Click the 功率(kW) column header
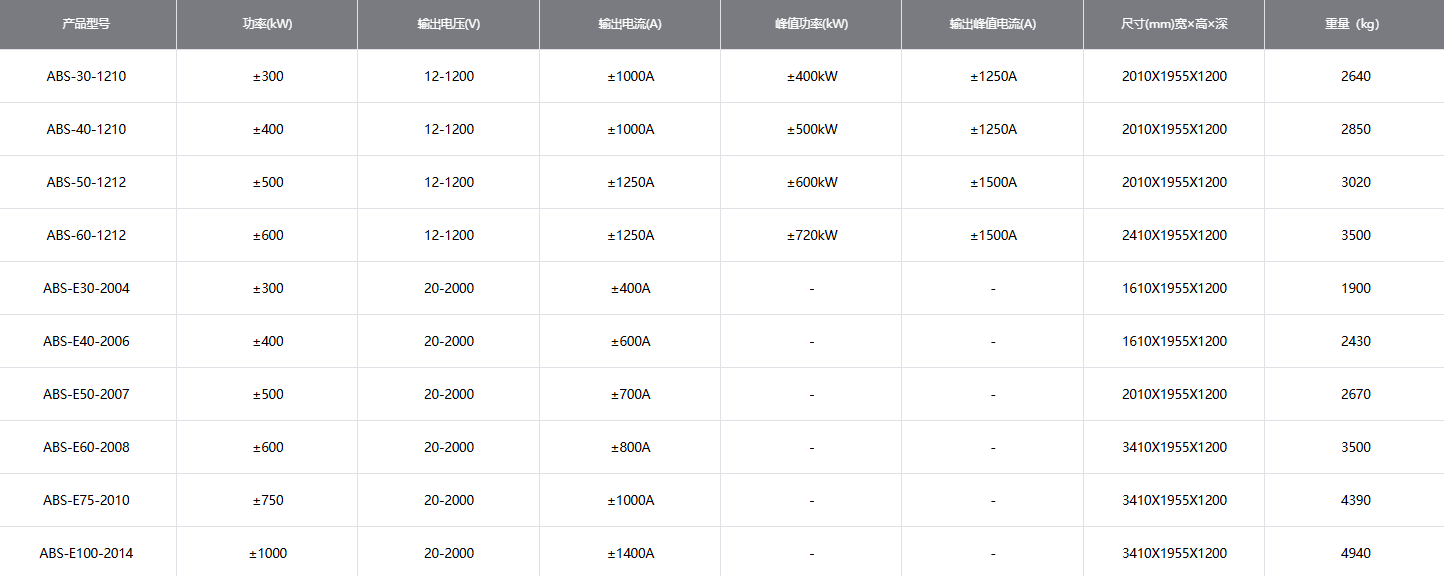 coord(267,24)
